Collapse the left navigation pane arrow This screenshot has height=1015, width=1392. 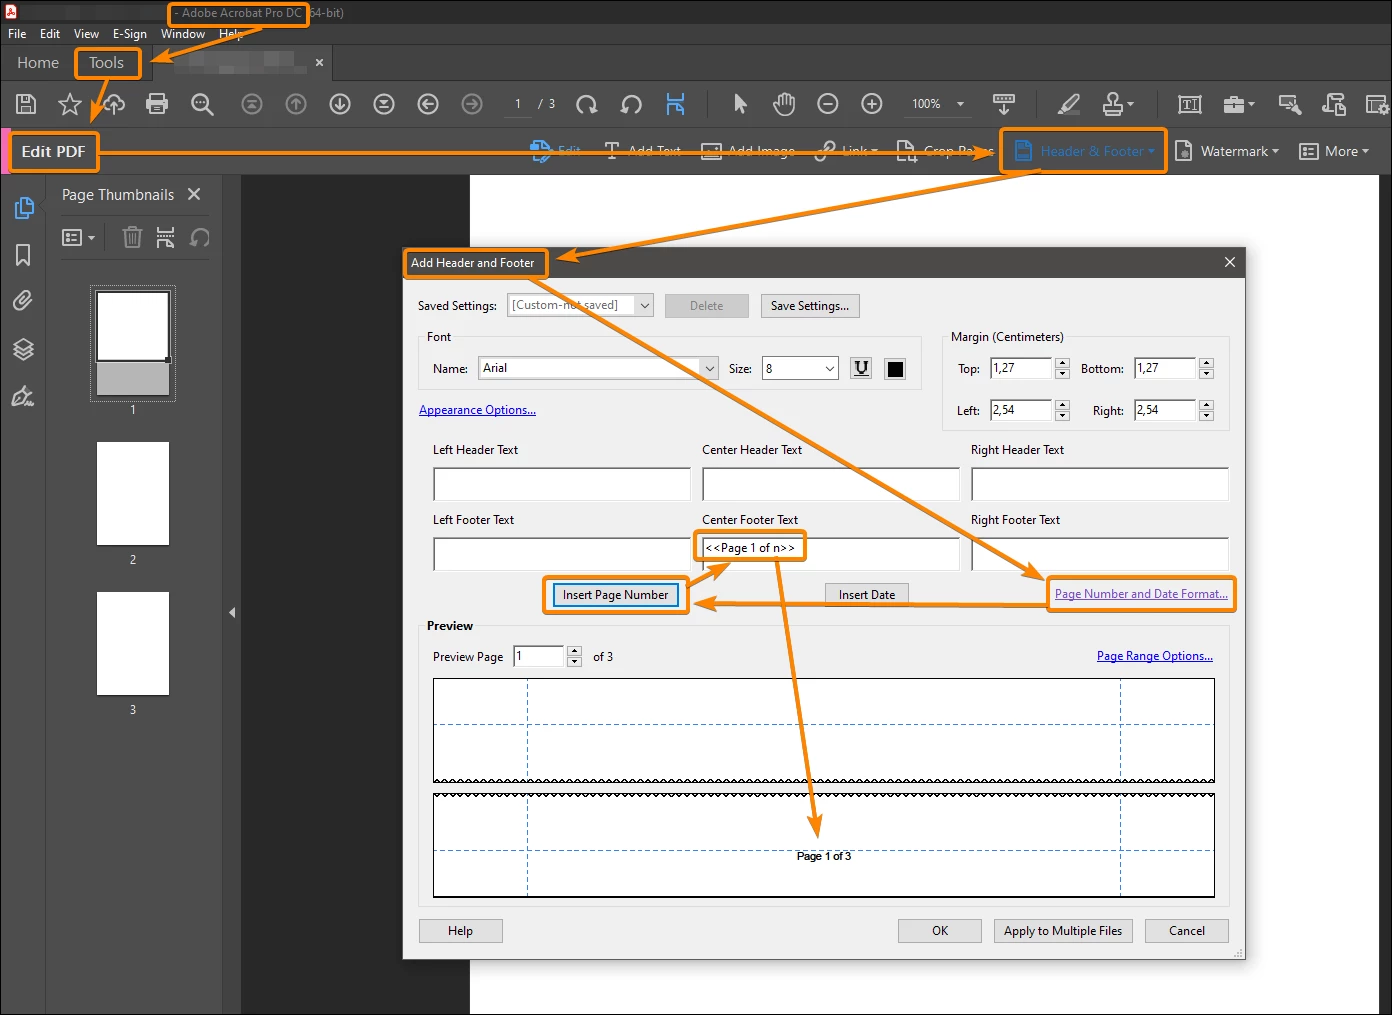[x=232, y=612]
